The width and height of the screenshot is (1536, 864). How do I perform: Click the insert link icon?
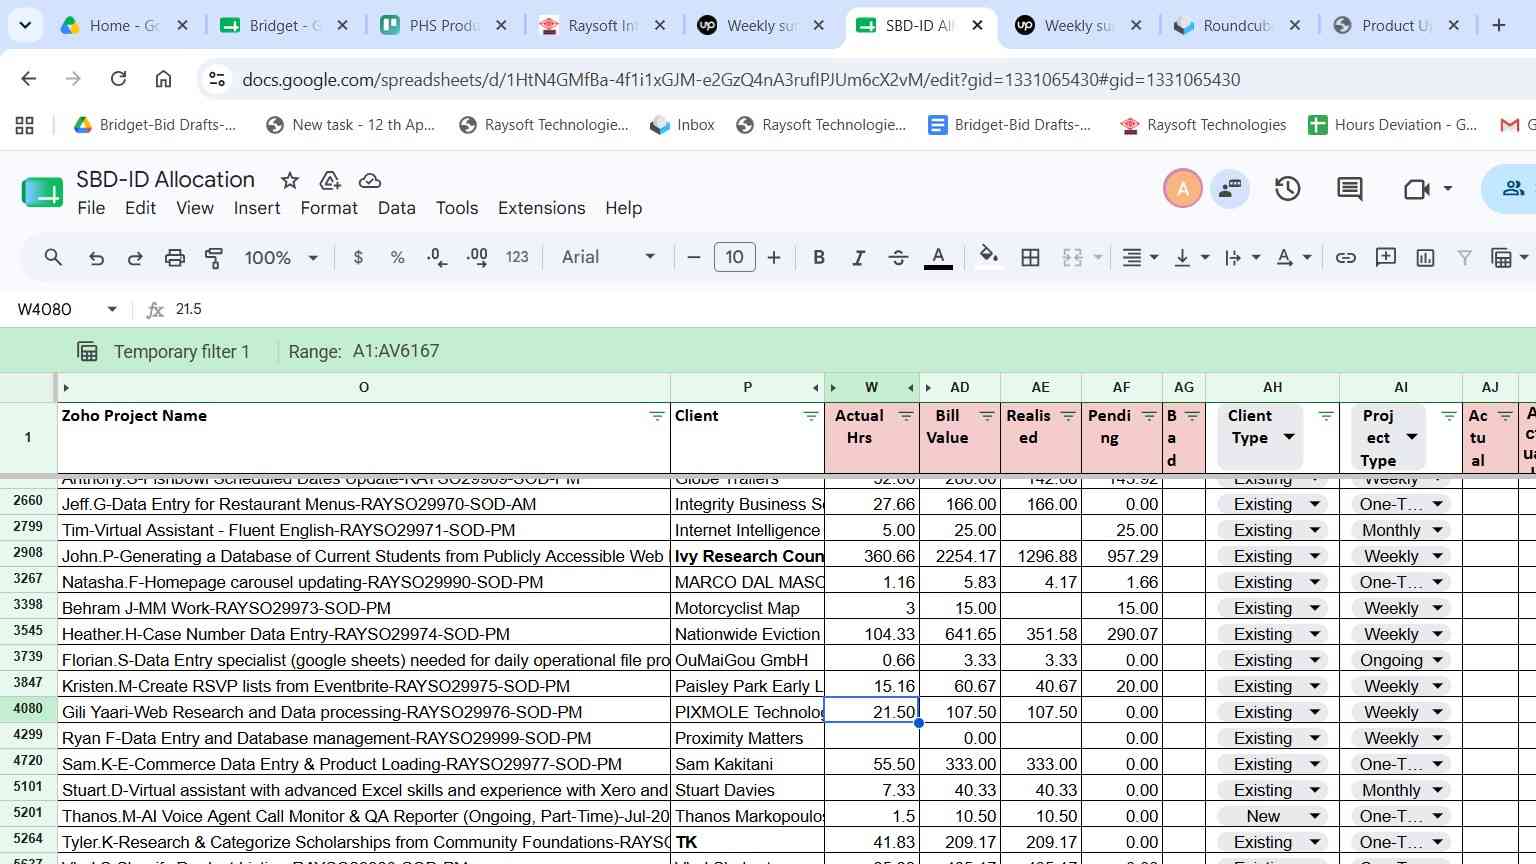(x=1346, y=258)
